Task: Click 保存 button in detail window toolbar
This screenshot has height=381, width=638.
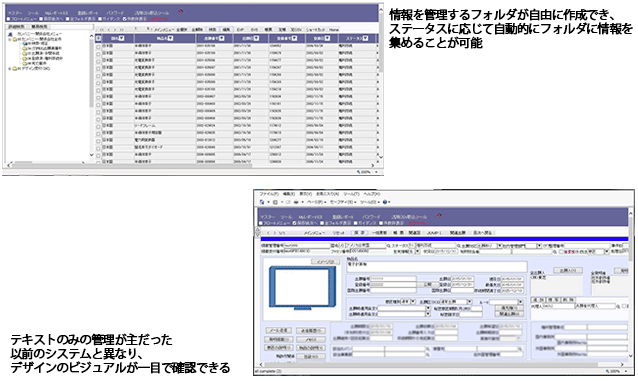Action: [359, 233]
